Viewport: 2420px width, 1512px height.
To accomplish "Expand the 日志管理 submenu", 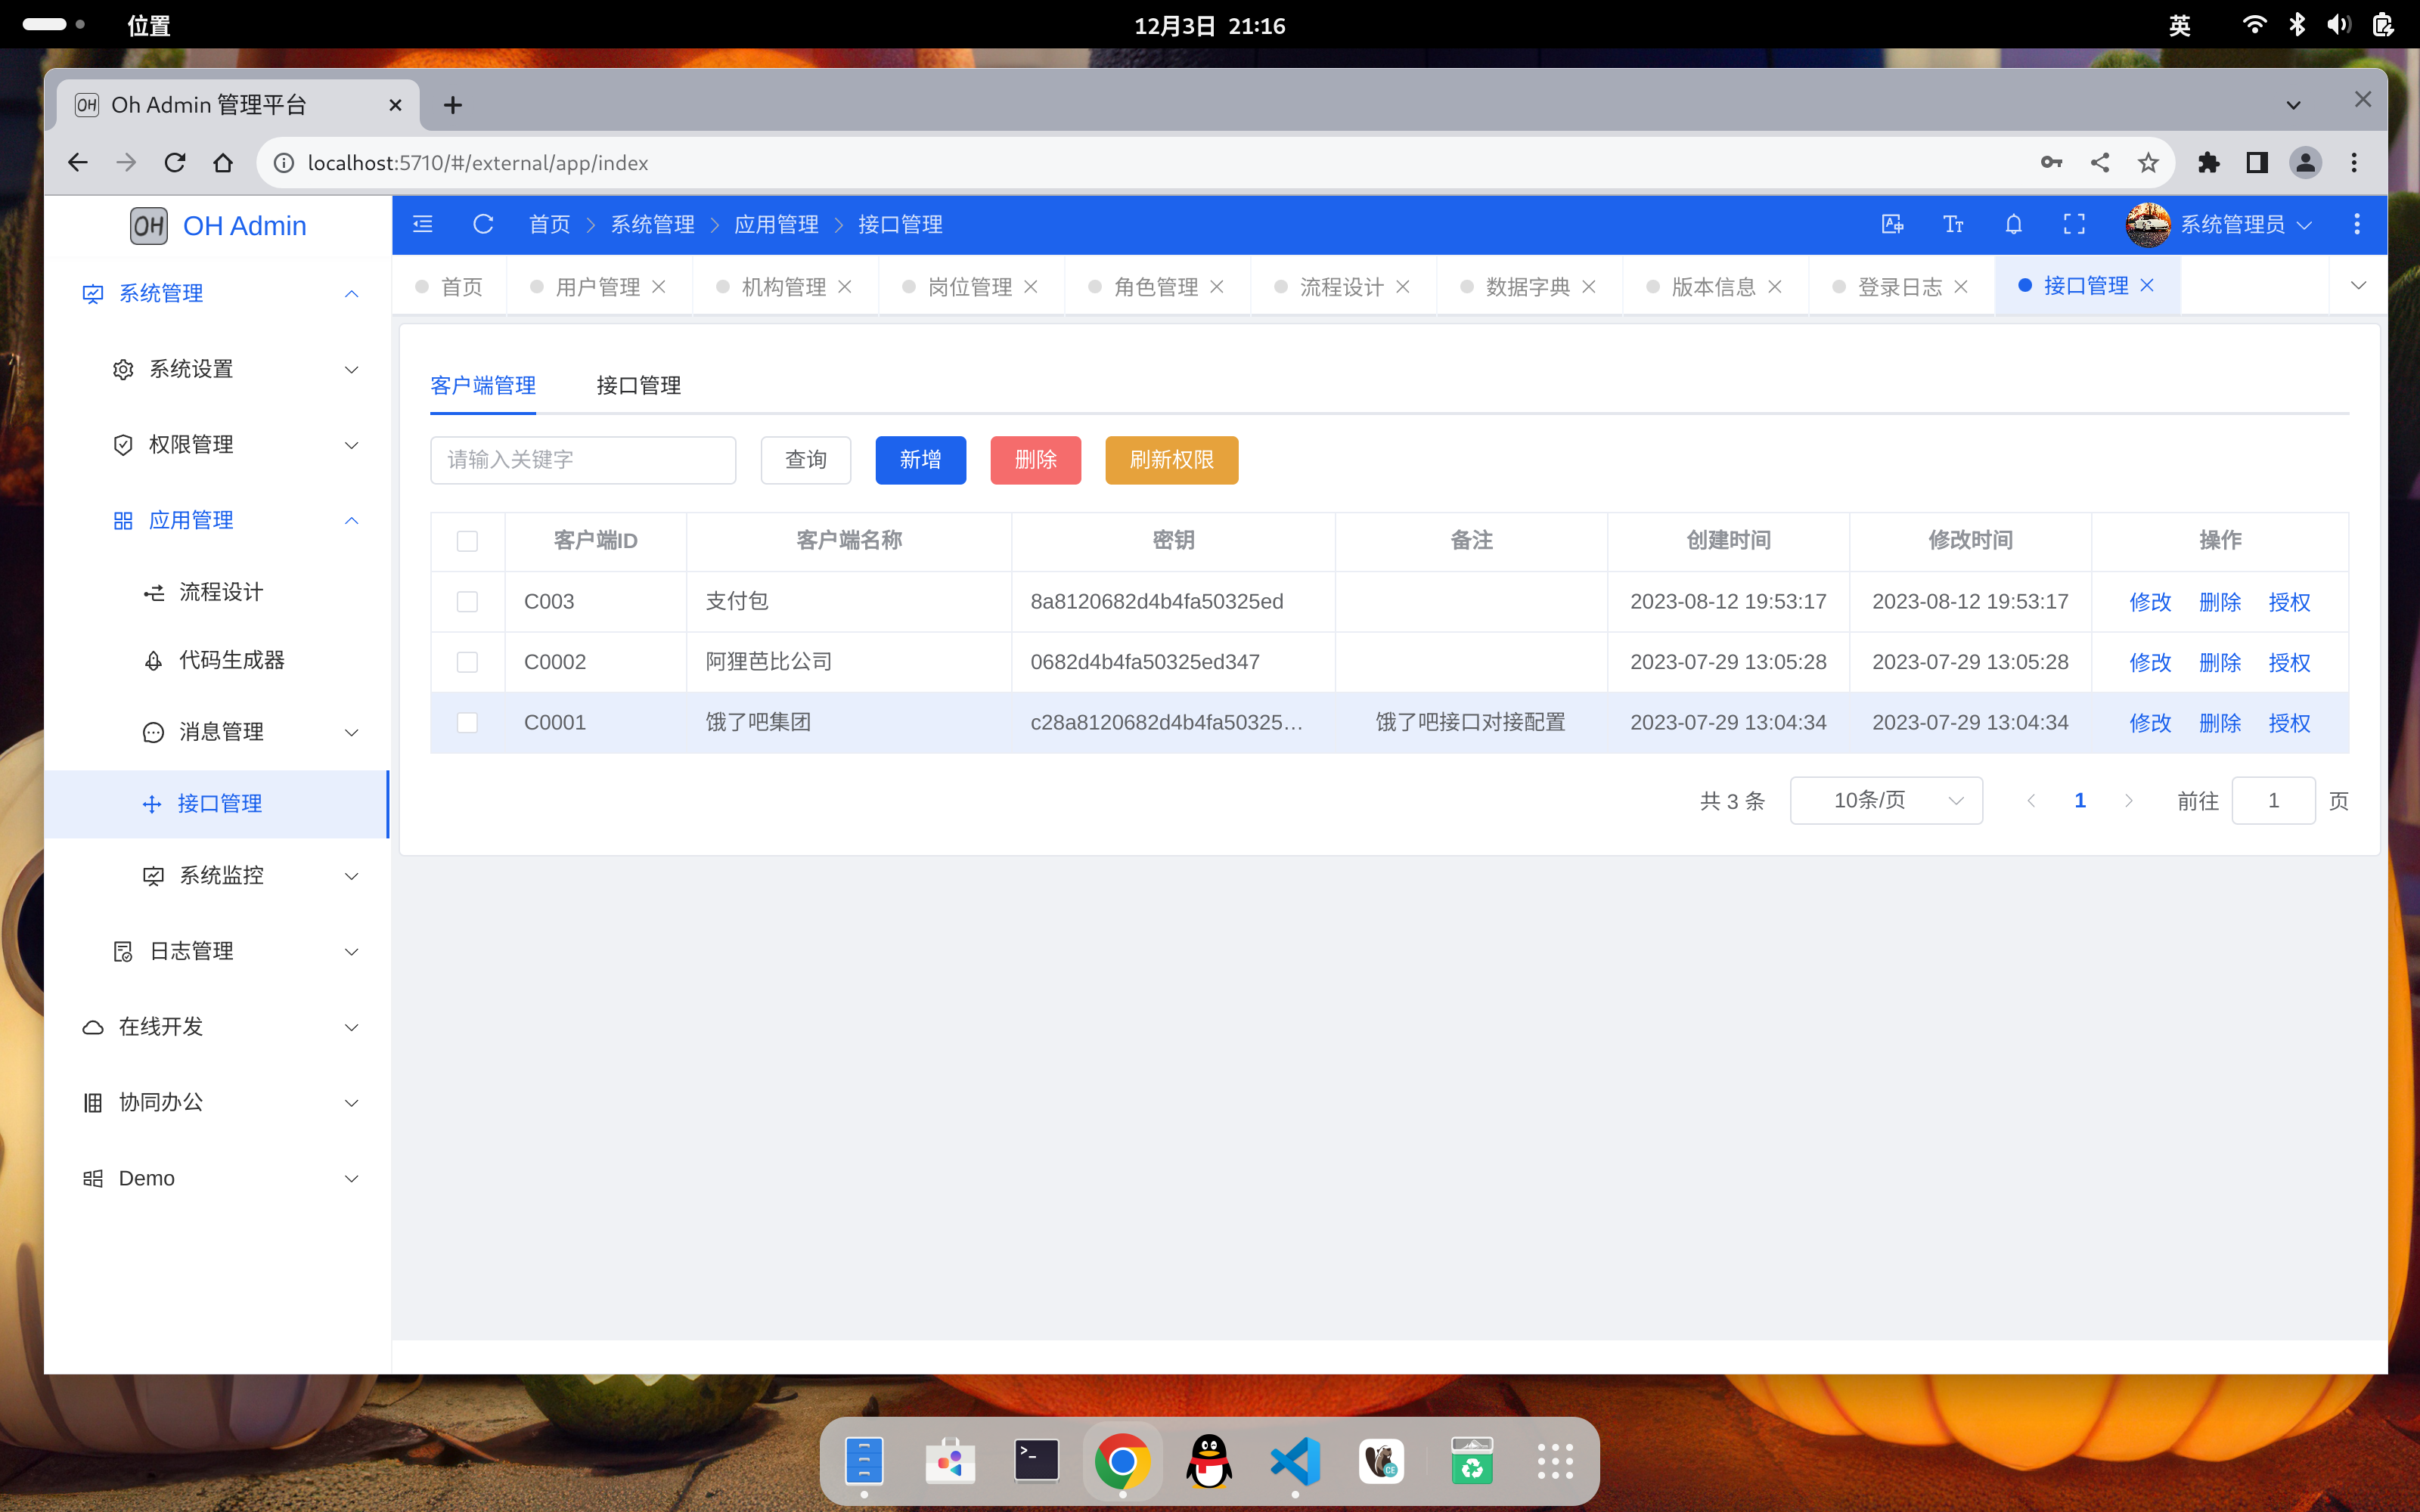I will pos(217,951).
